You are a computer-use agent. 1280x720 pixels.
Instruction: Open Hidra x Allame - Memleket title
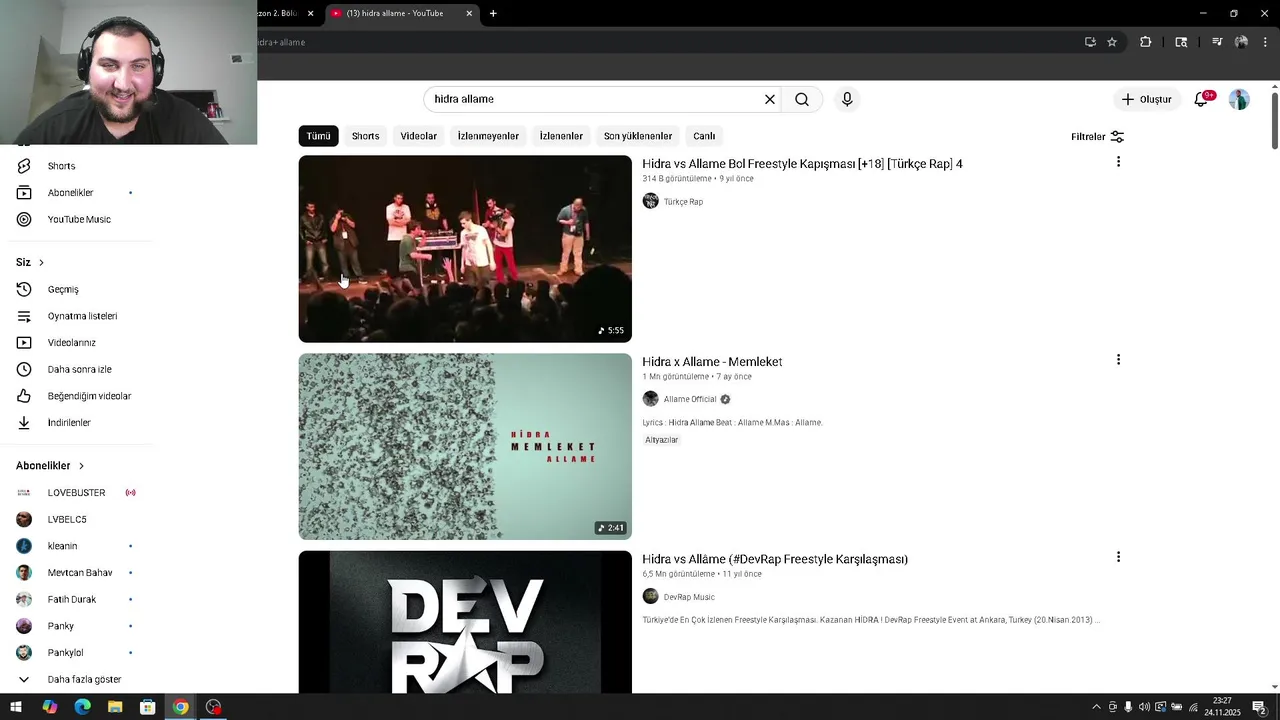(x=712, y=362)
